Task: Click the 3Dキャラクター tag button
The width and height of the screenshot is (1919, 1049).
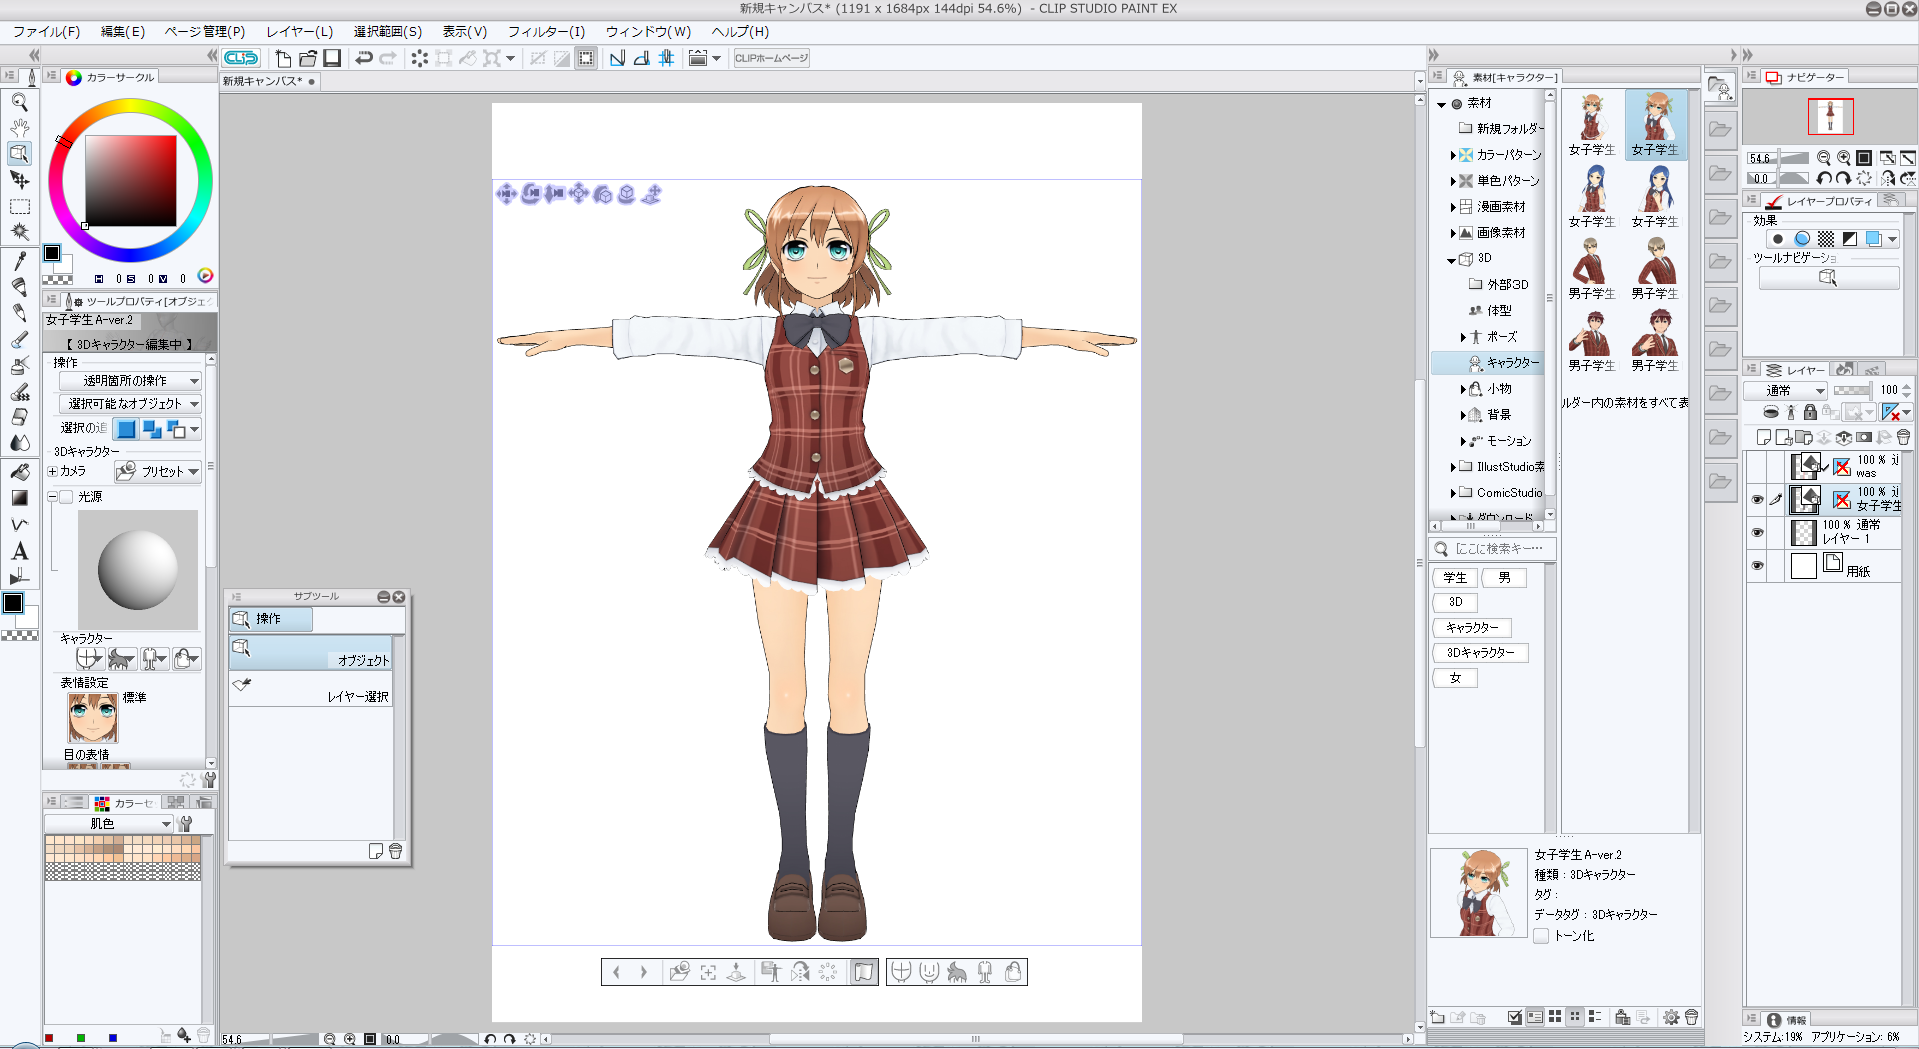Action: 1480,653
